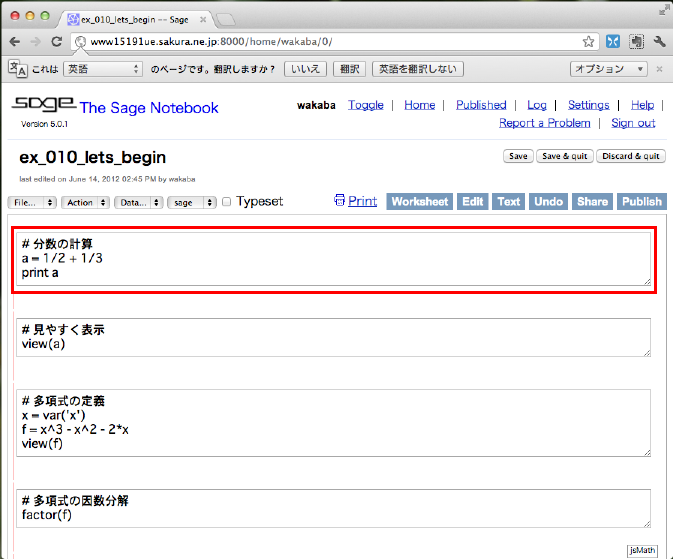Click the Sage logo
This screenshot has width=673, height=559.
[x=42, y=106]
